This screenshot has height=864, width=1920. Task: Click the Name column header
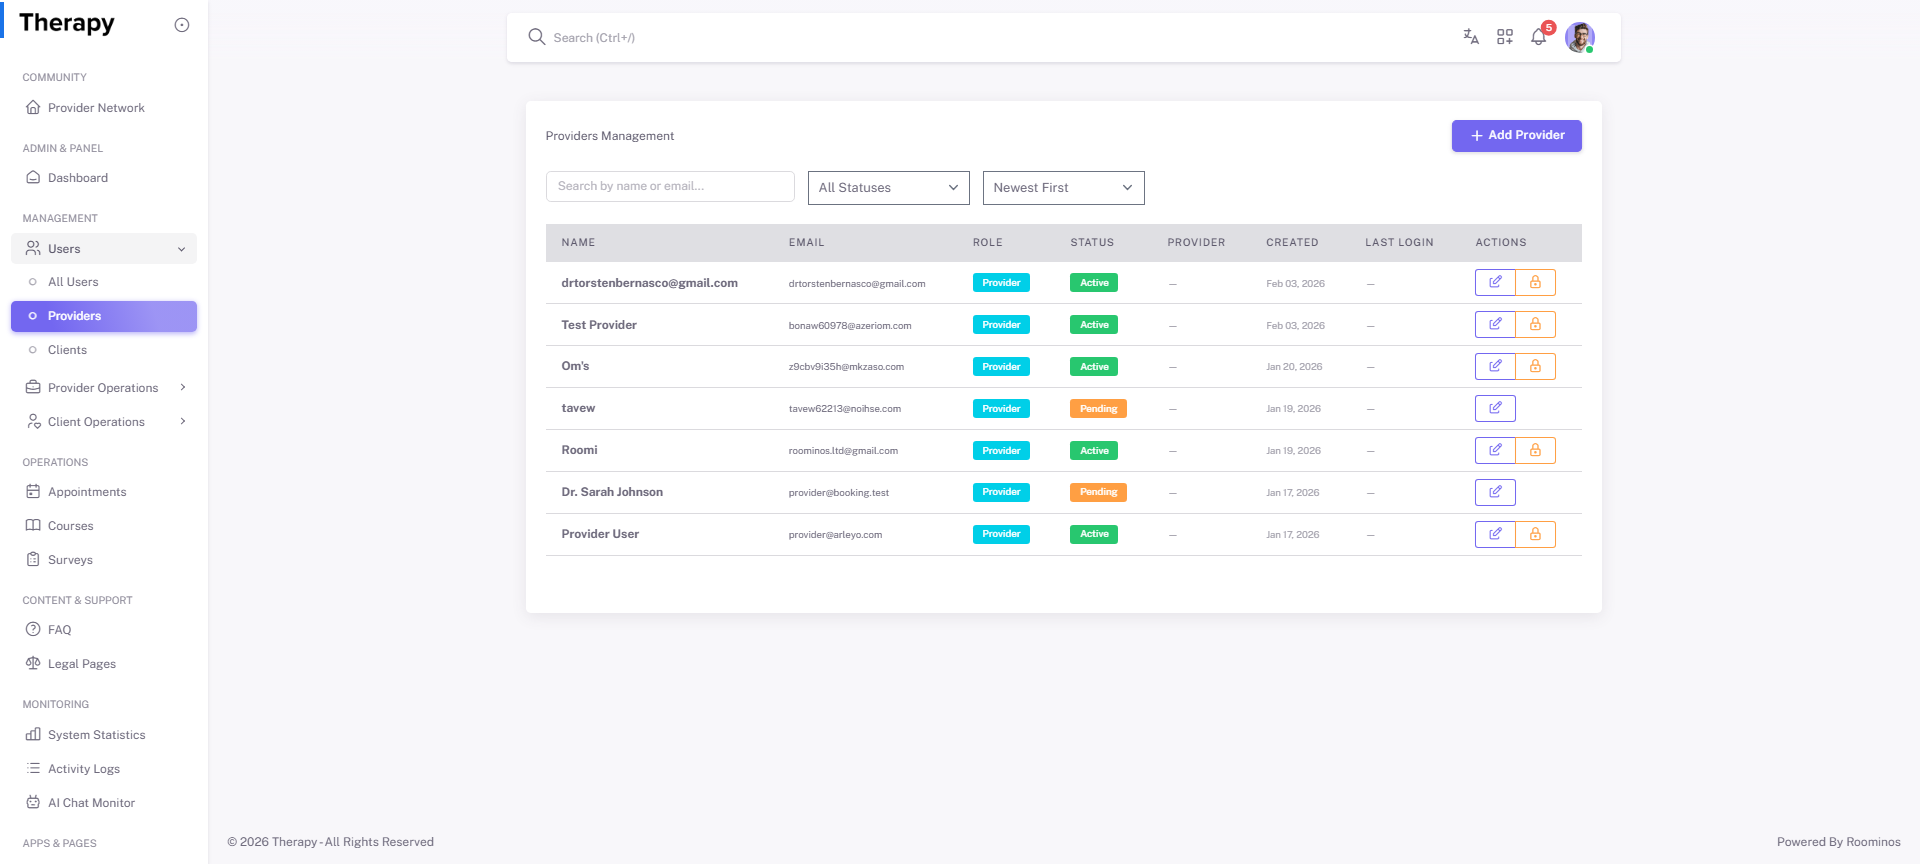[578, 243]
